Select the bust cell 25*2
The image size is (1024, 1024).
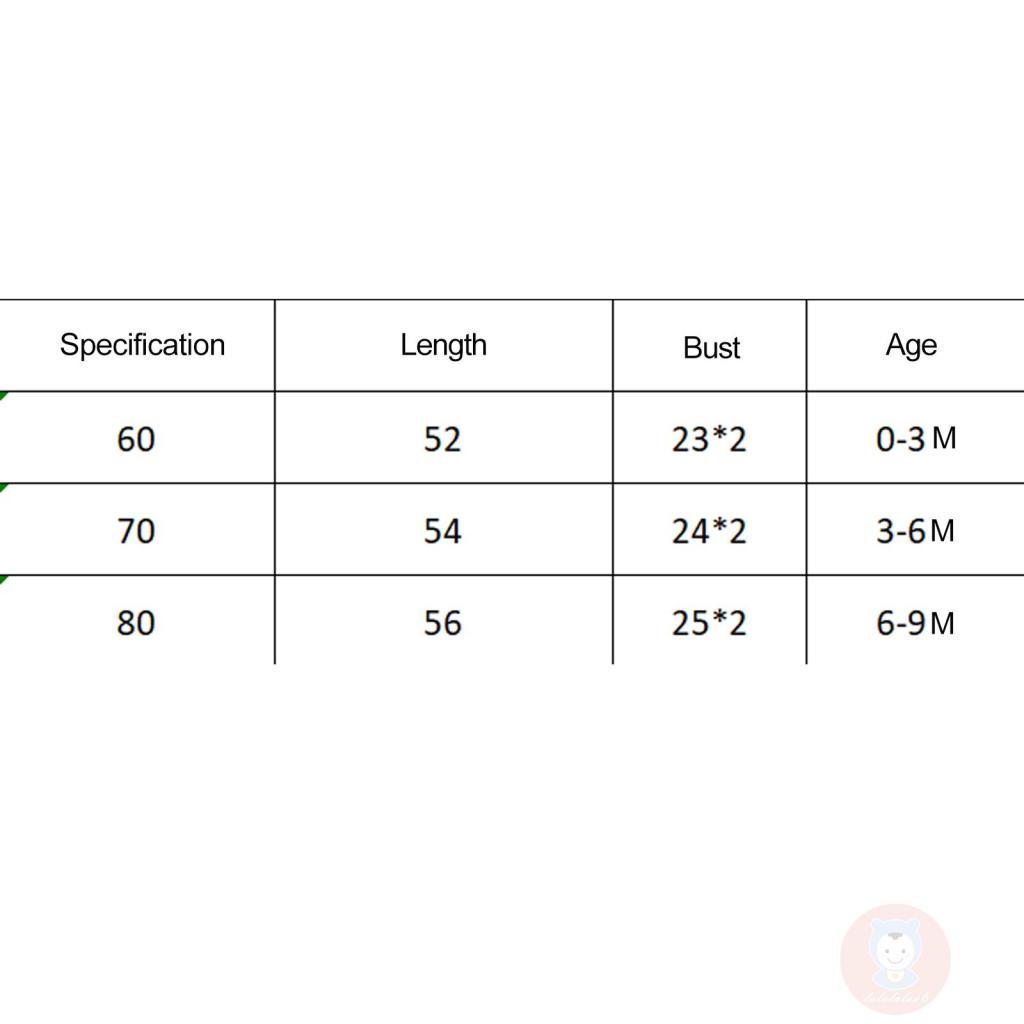(709, 622)
